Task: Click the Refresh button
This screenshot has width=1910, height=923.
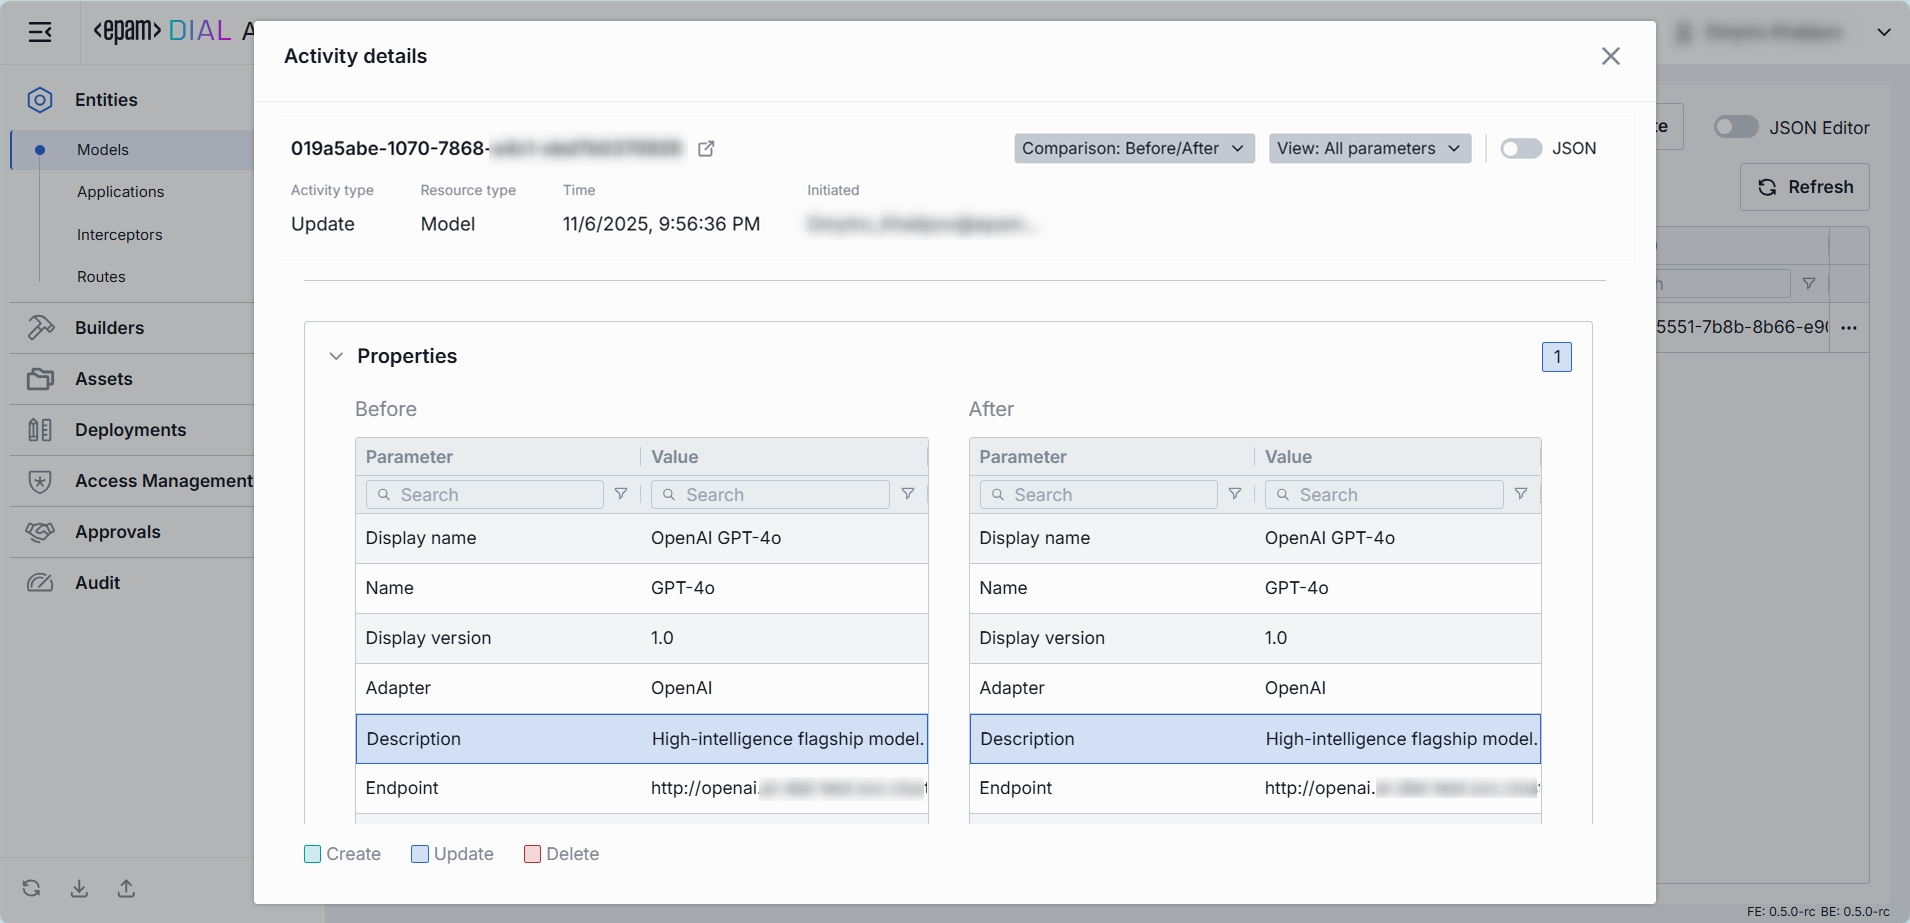Action: (1804, 187)
